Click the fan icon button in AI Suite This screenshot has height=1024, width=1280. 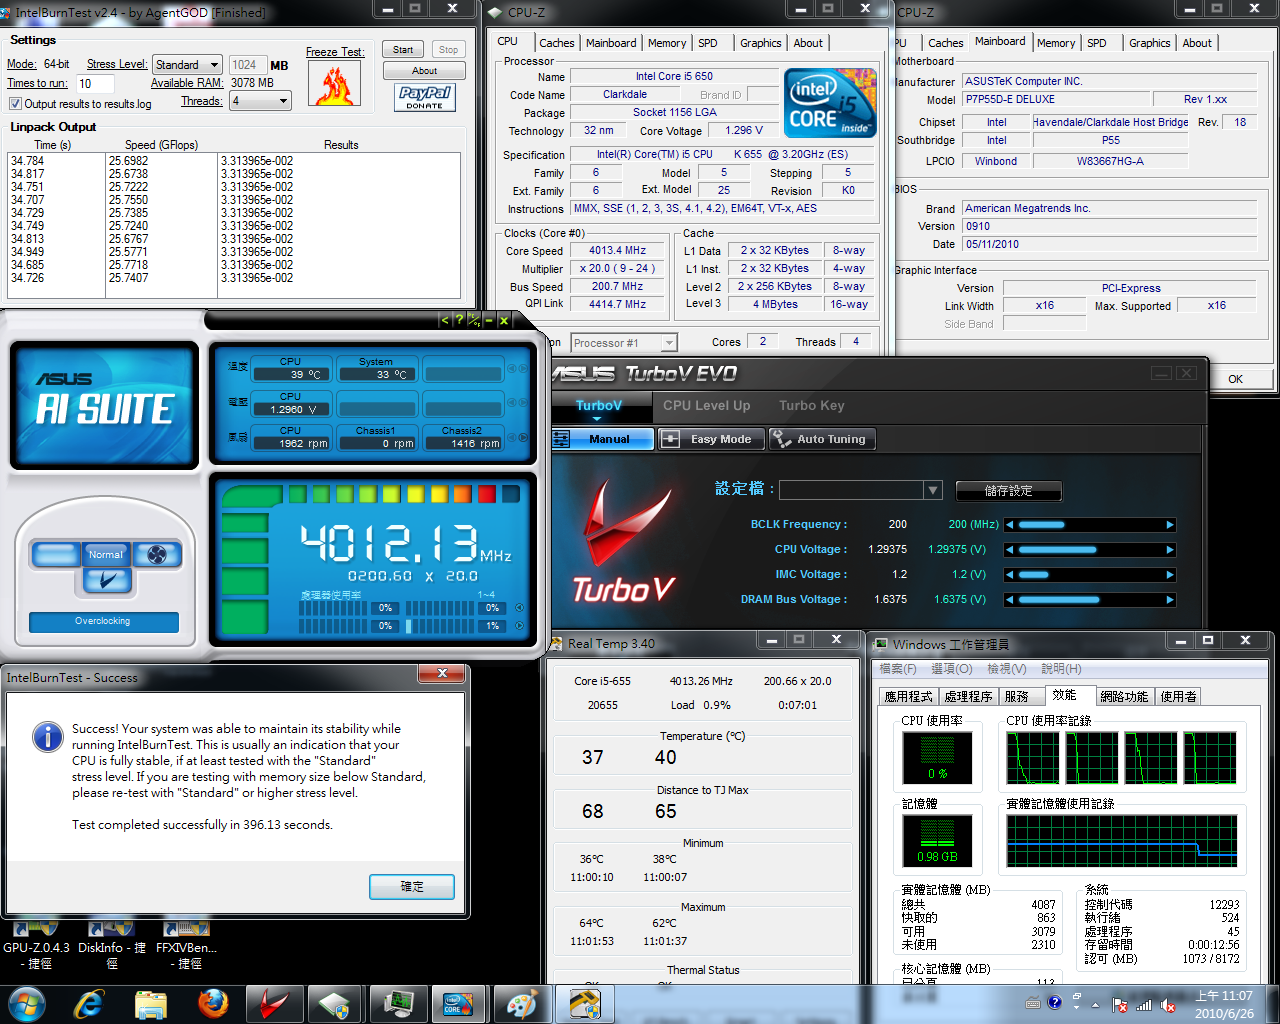[157, 554]
